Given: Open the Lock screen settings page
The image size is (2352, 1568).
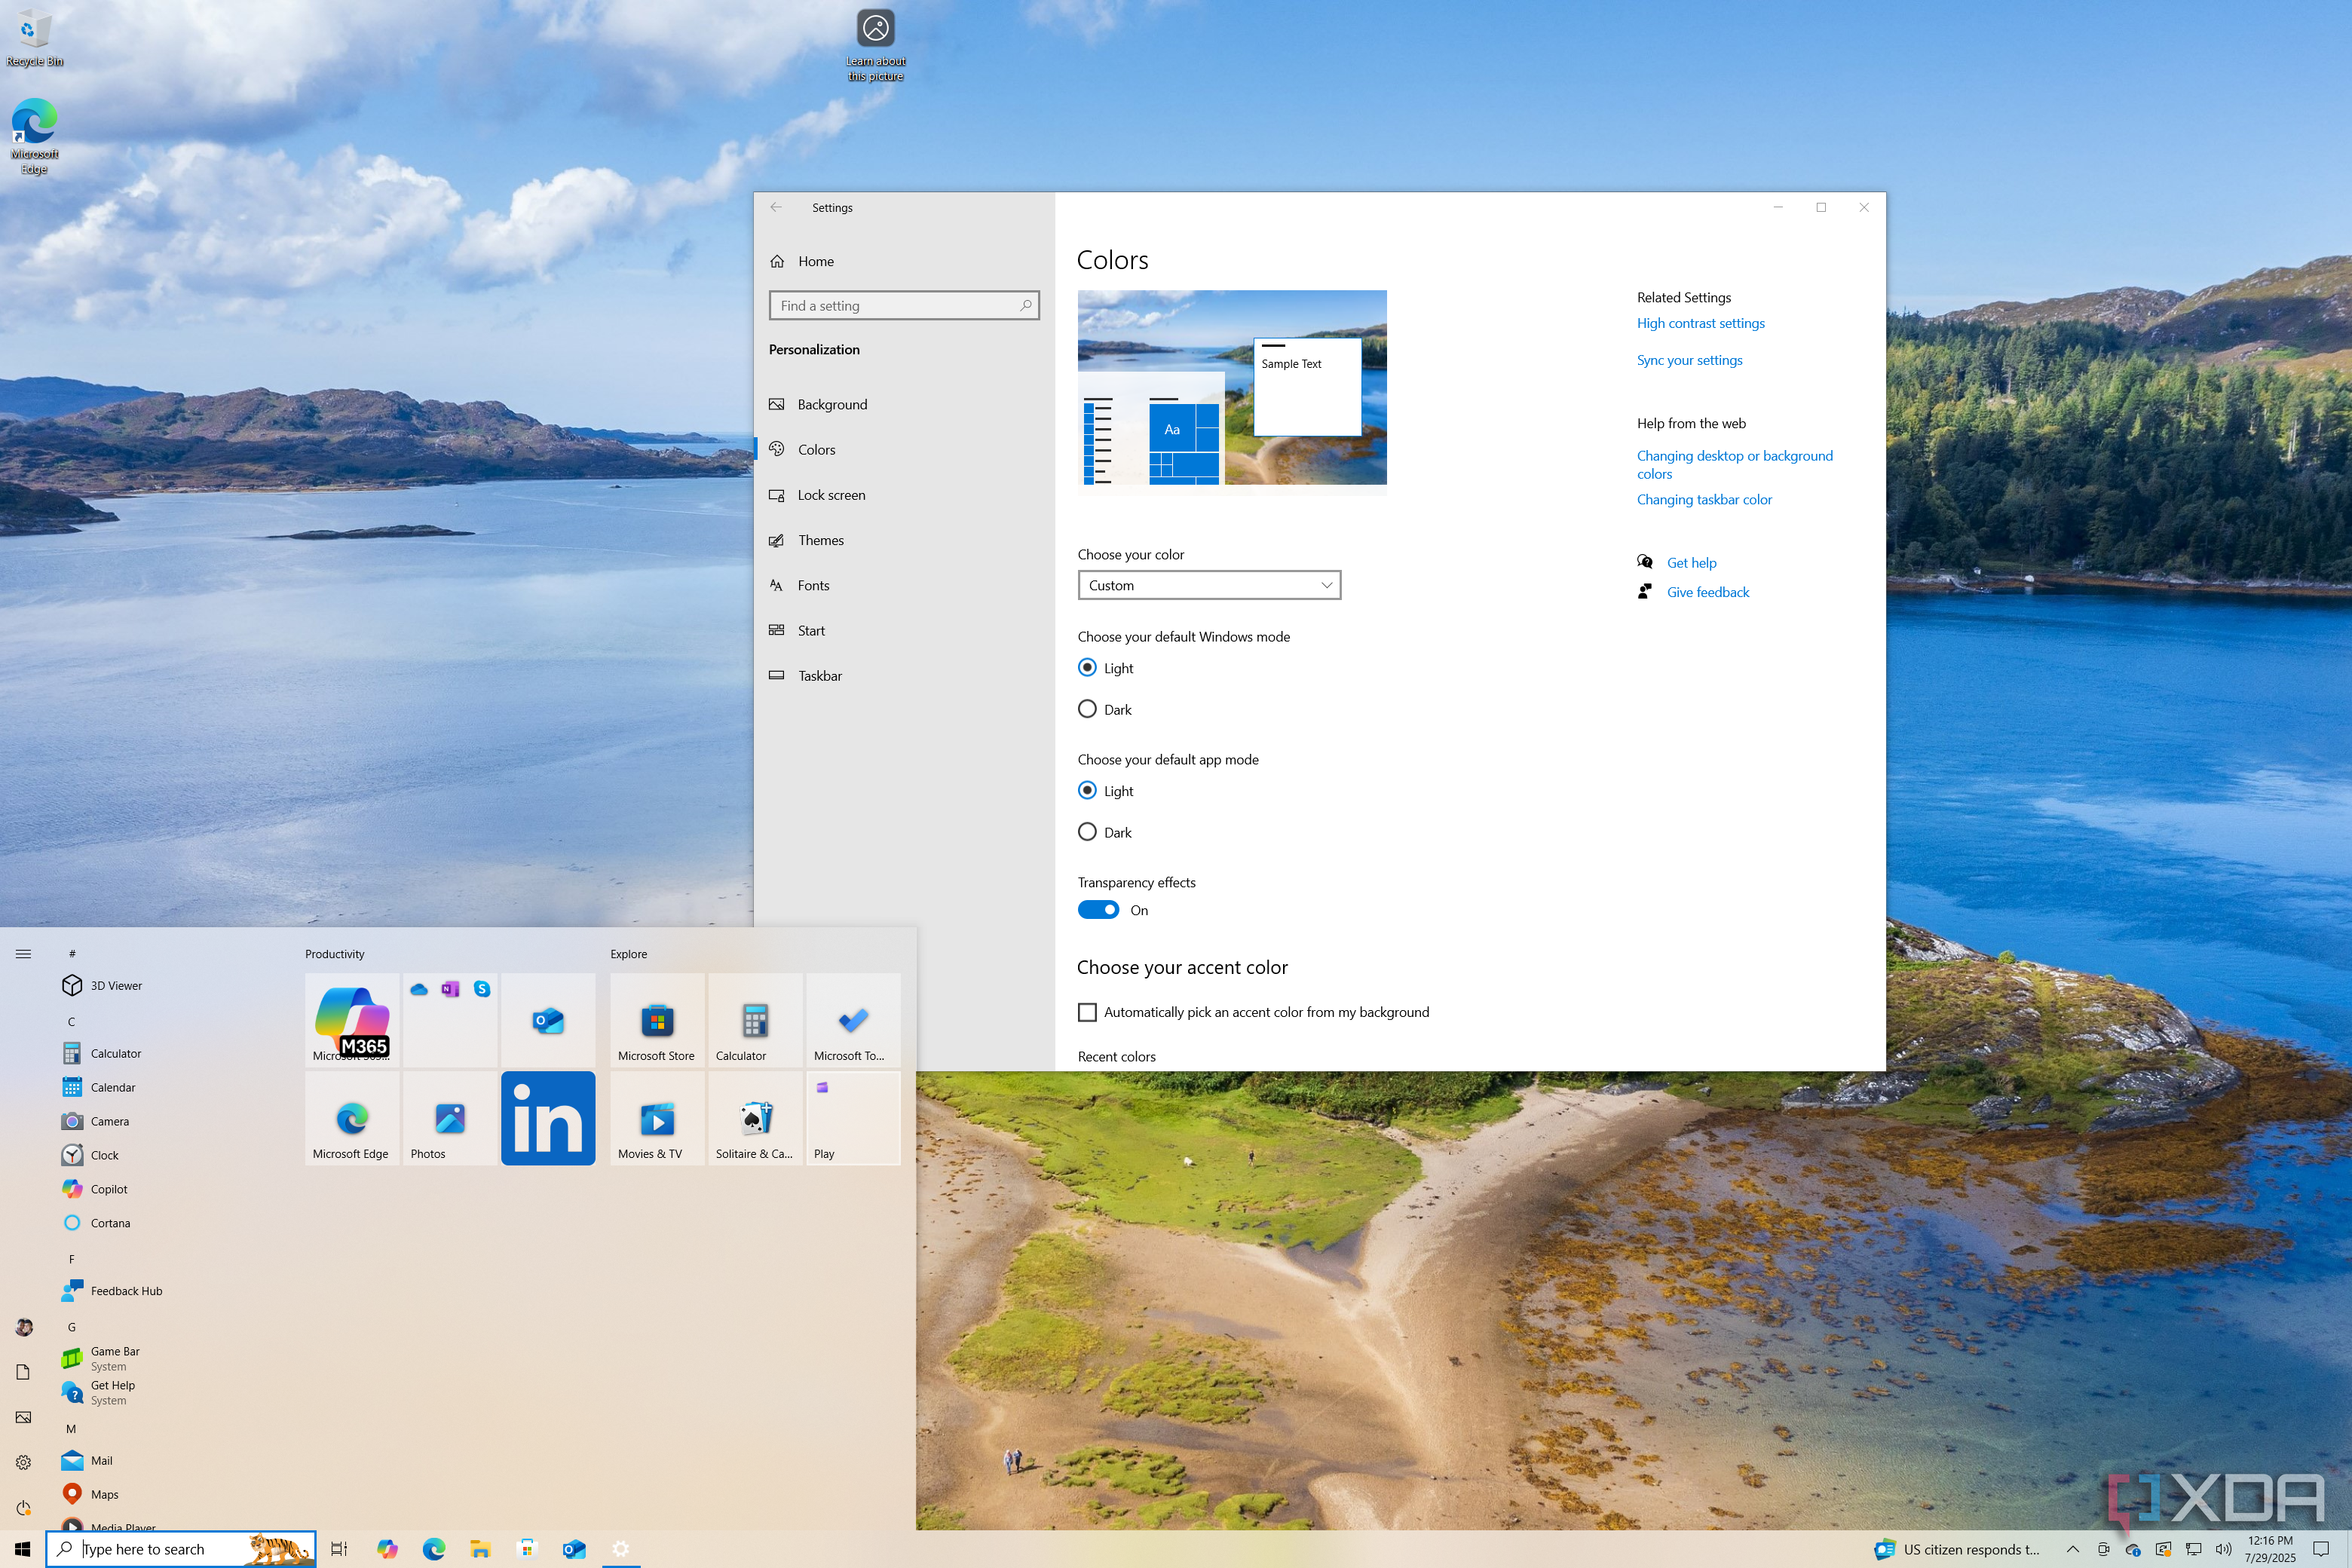Looking at the screenshot, I should 904,495.
